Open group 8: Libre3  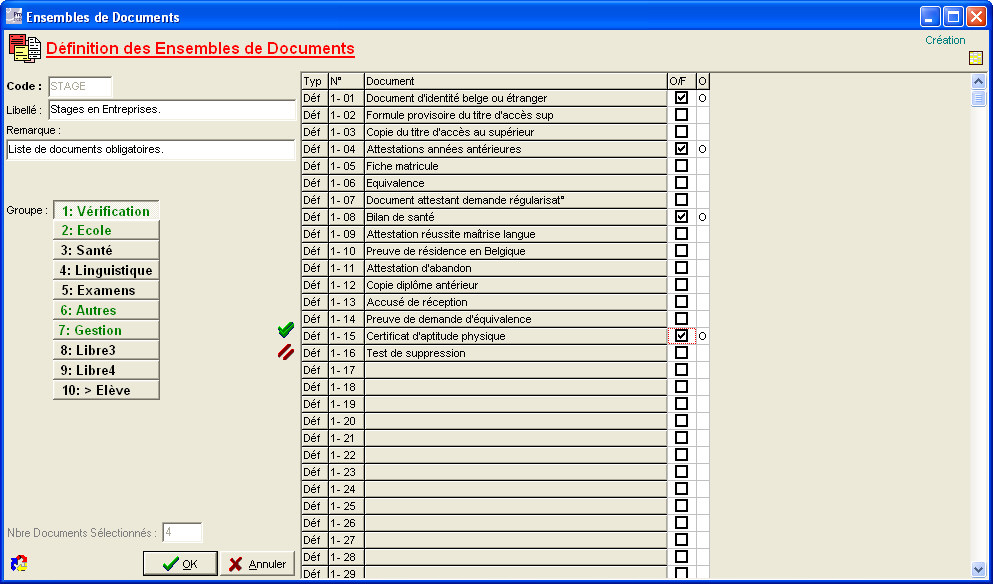coord(106,350)
